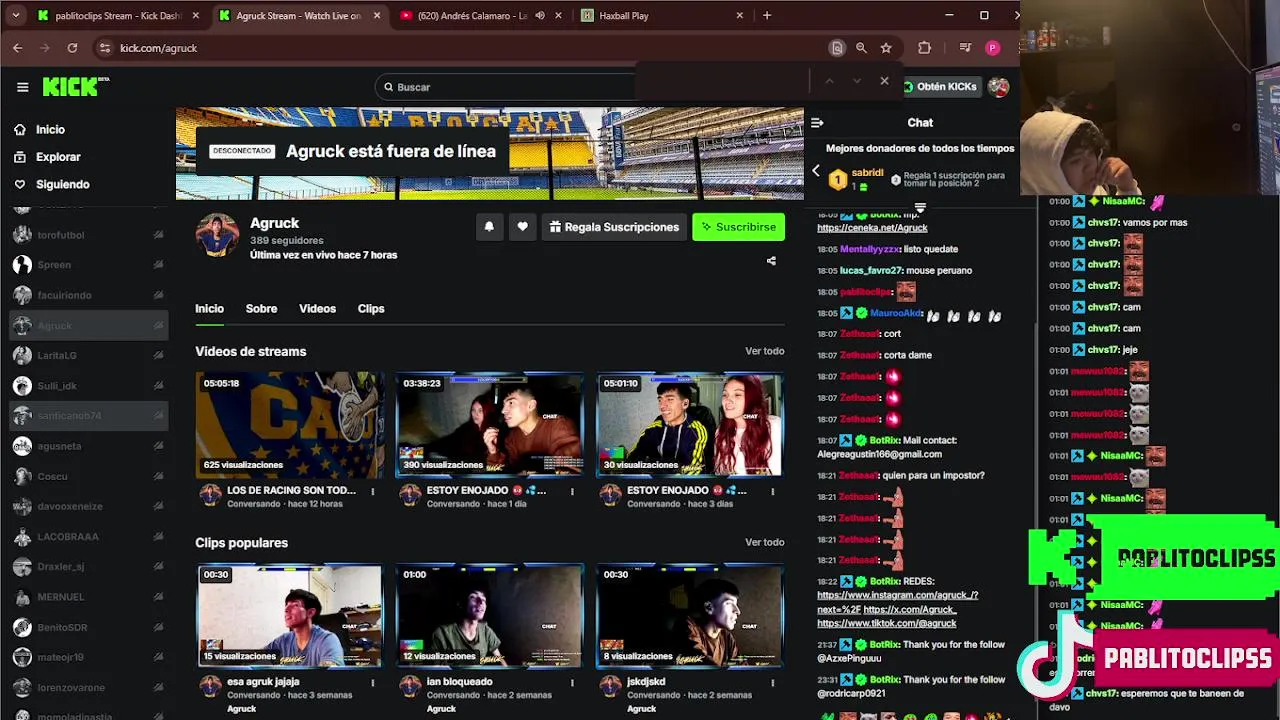The height and width of the screenshot is (720, 1280).
Task: Click the KICK logo
Action: tap(75, 87)
